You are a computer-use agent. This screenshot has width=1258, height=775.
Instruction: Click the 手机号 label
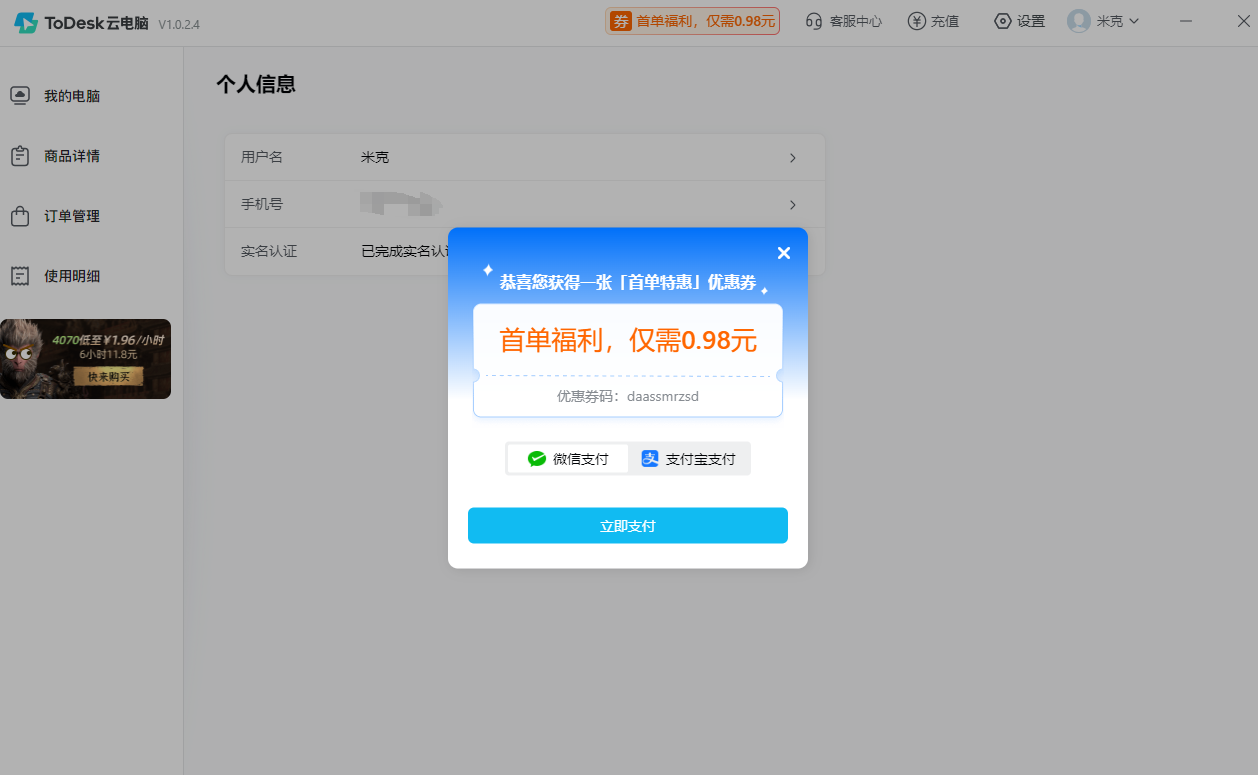[x=262, y=204]
